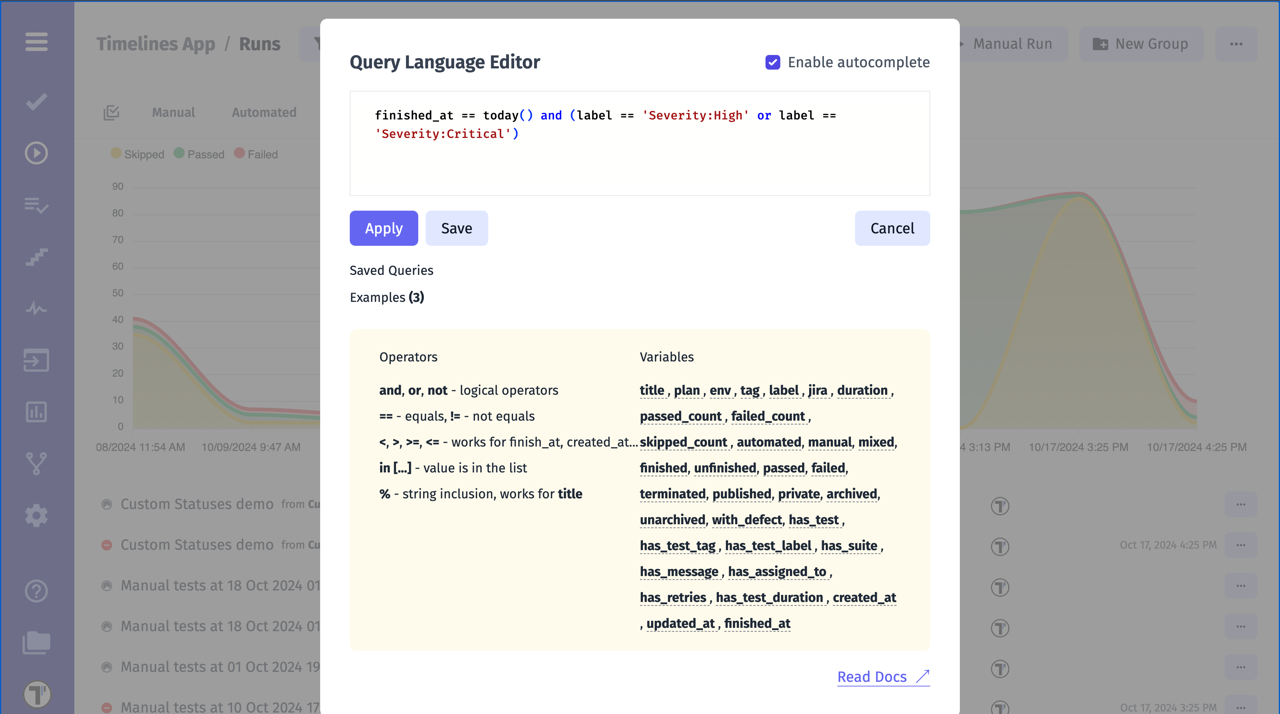Open the three-dot menu beside New Group

coord(1236,44)
